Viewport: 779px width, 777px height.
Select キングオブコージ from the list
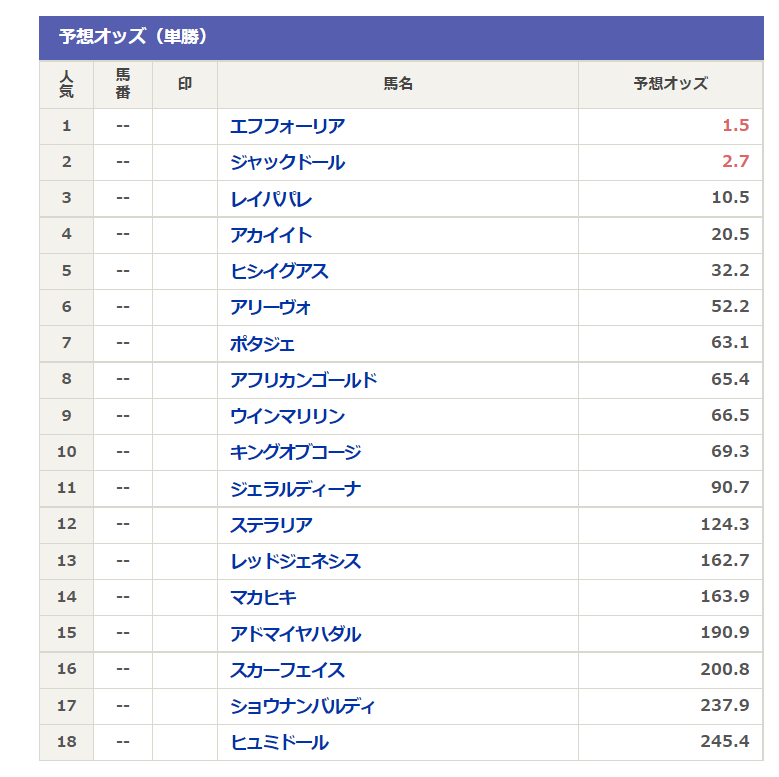295,452
